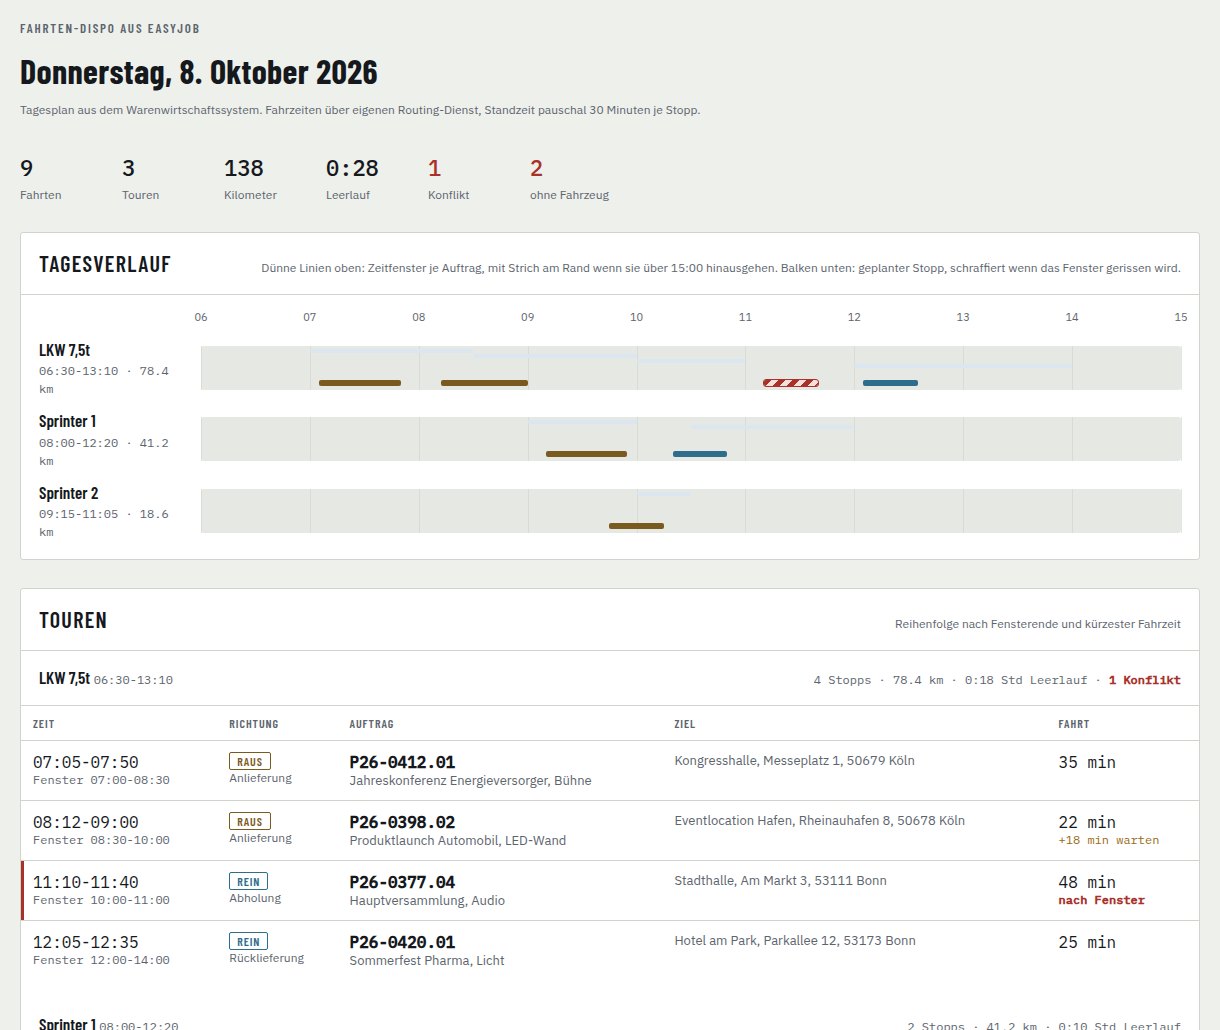Click the '1 Konflikt' label in LKW tour header
Image resolution: width=1220 pixels, height=1030 pixels.
coord(1144,680)
